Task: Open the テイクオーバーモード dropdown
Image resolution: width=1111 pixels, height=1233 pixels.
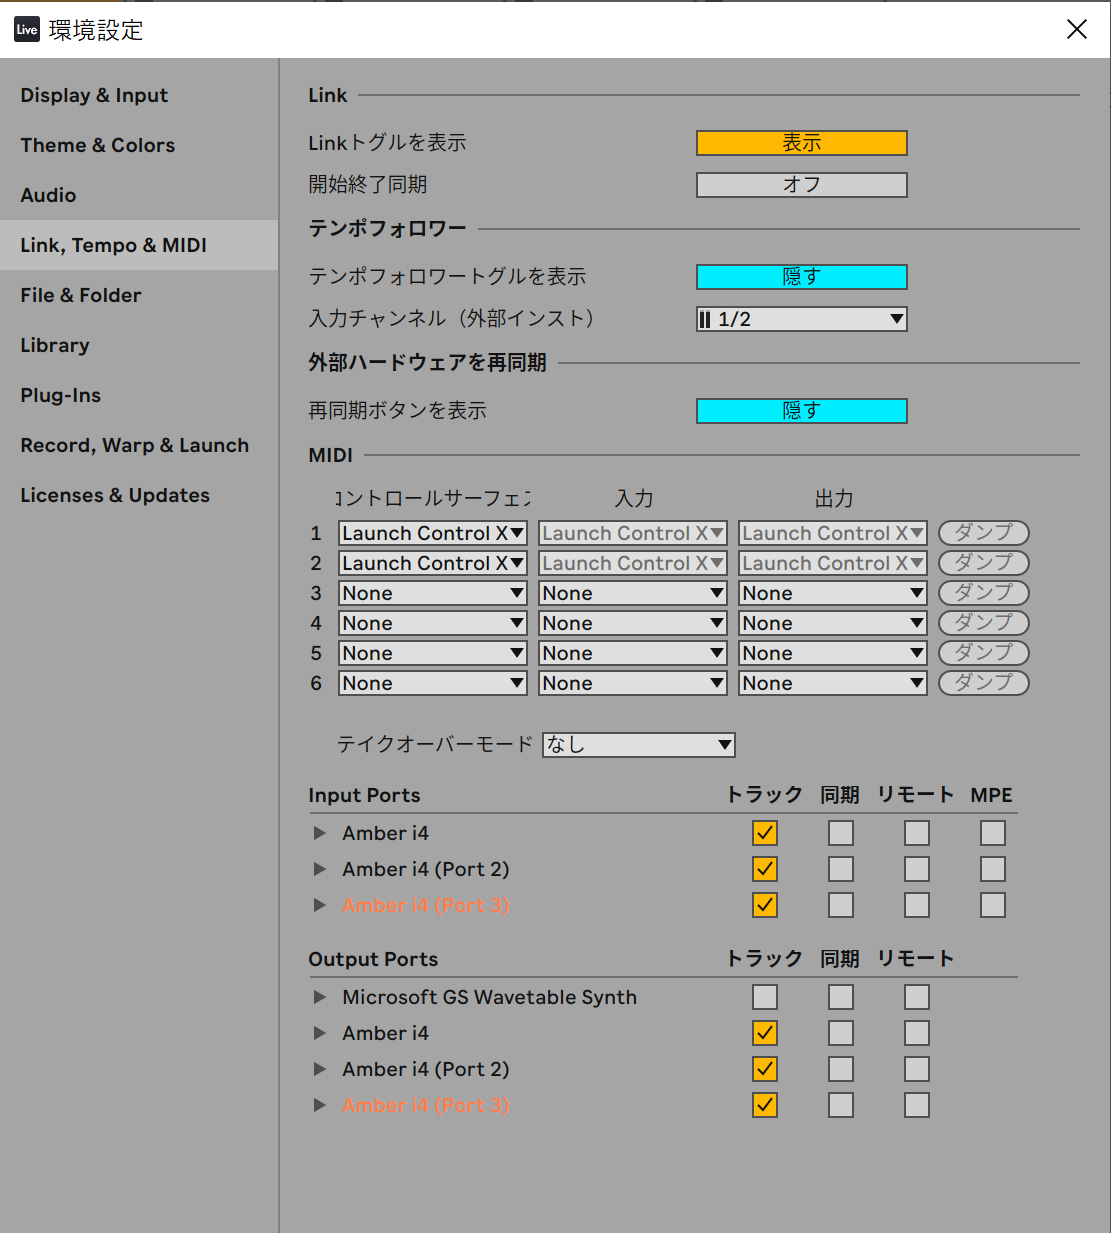Action: click(639, 745)
